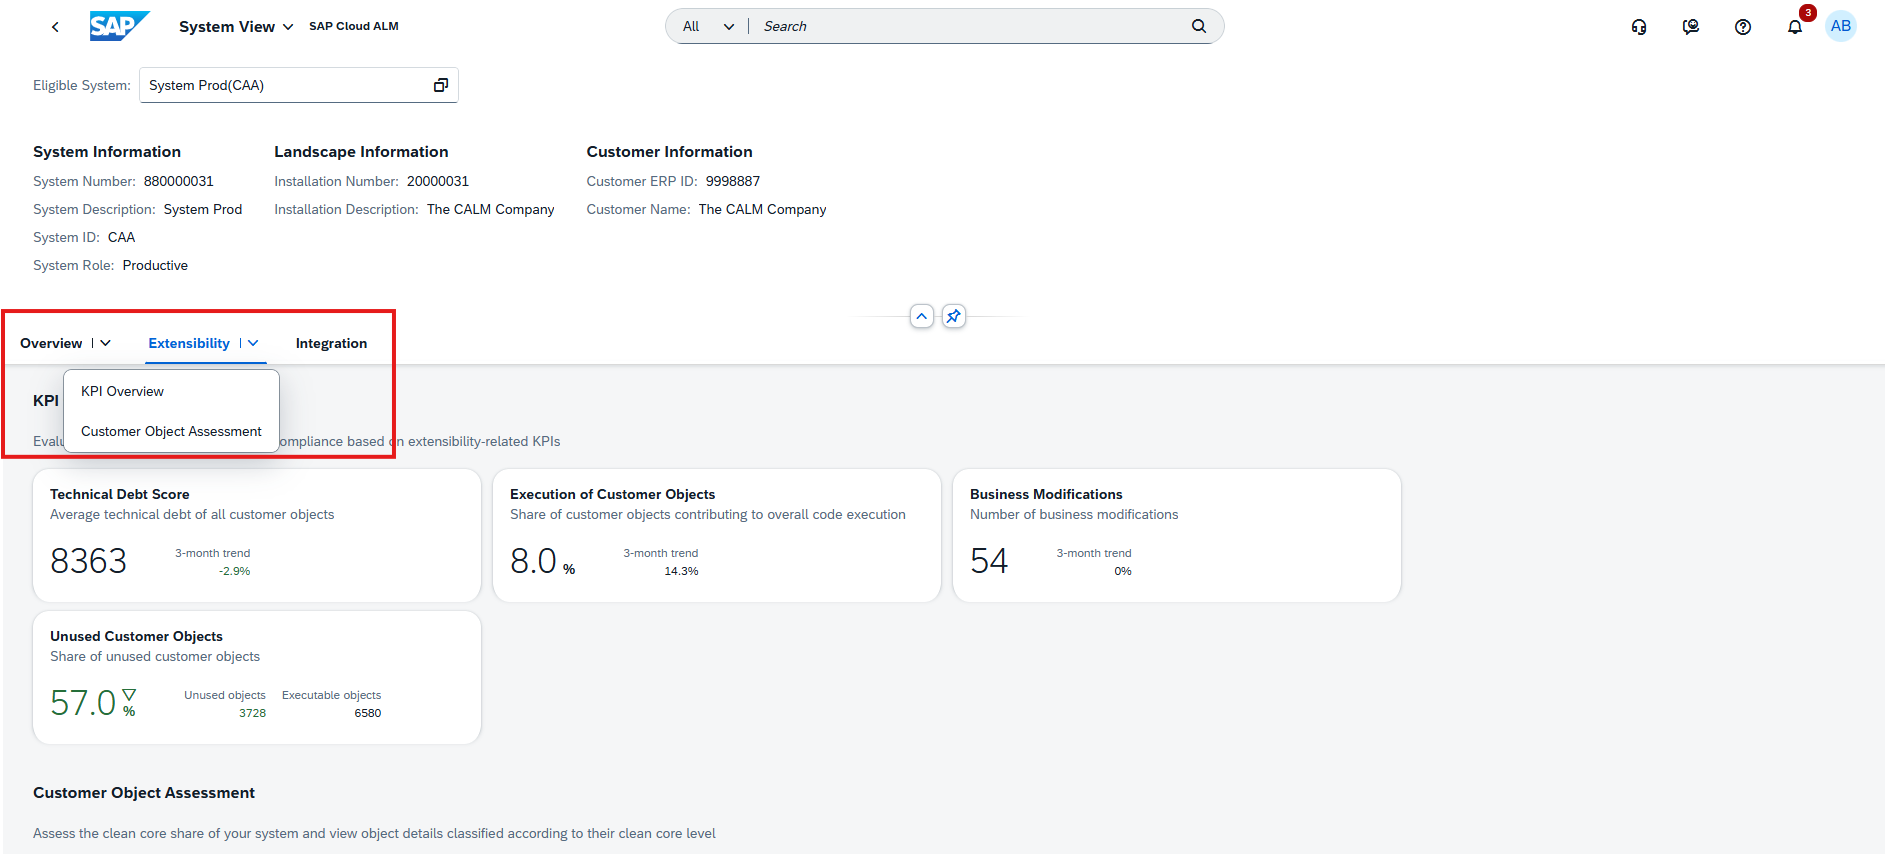Expand the Overview tab dropdown arrow
Screen dimensions: 1885x854
tap(105, 343)
